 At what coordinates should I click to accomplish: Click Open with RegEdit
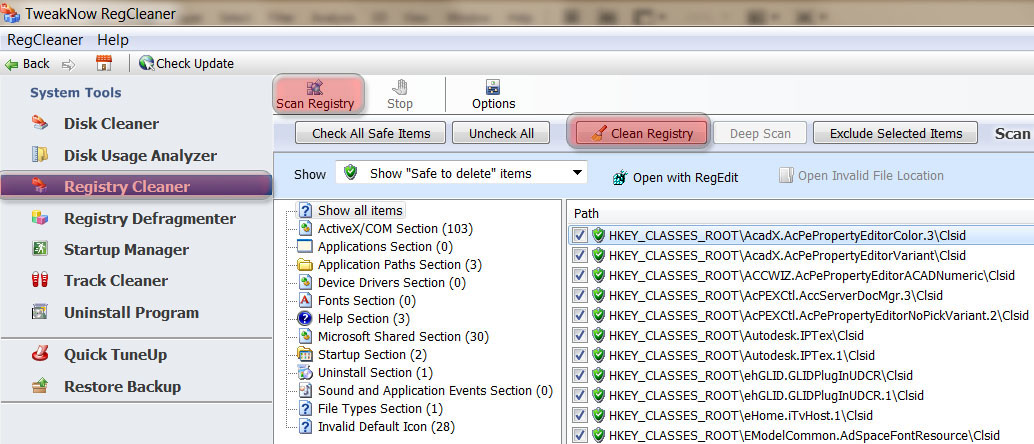pos(676,177)
